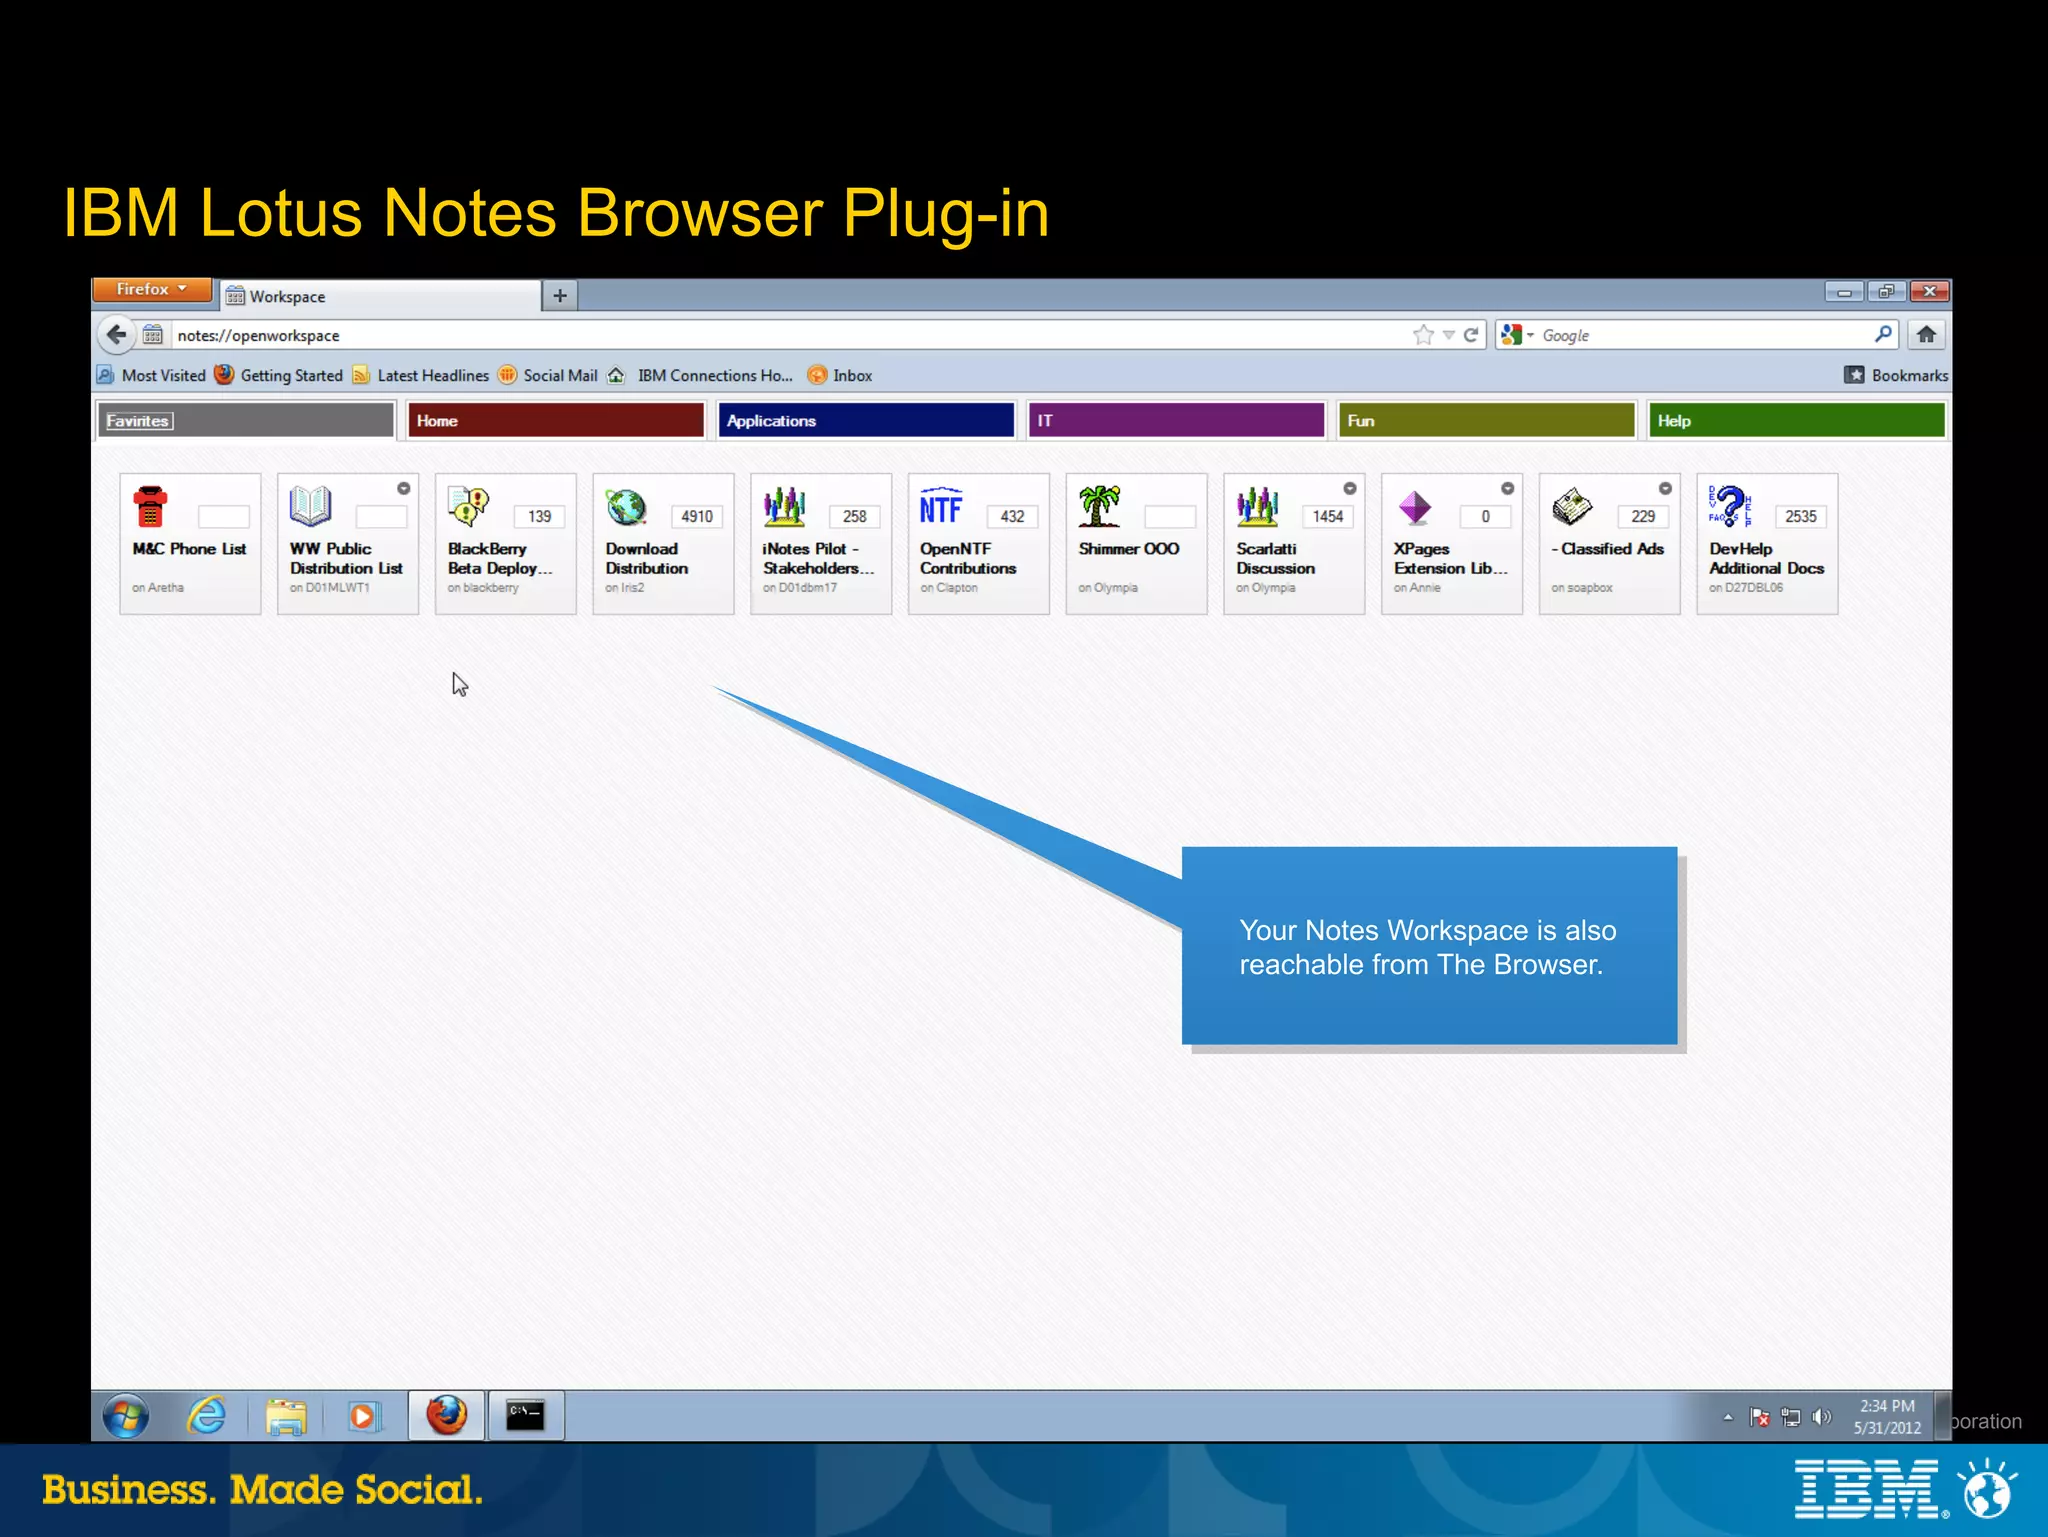The image size is (2048, 1537).
Task: Click unread count 4910 on Download Distribution
Action: coord(697,516)
